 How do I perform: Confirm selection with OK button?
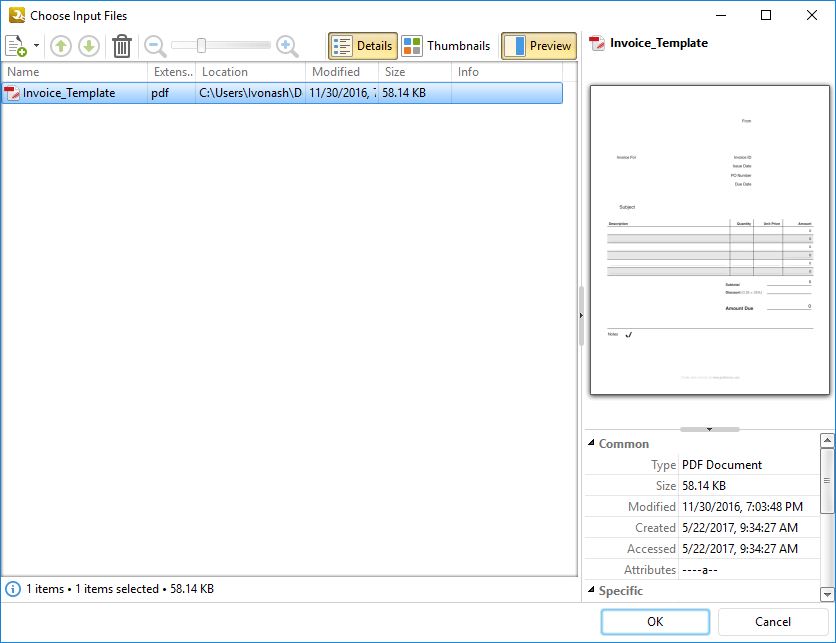(654, 621)
